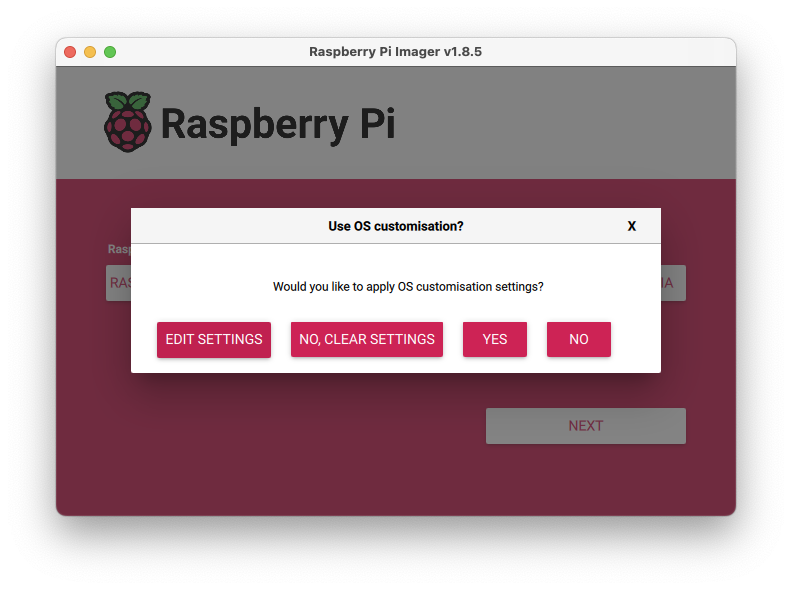Viewport: 792px width, 590px height.
Task: Open the partially hidden storage selector on right
Action: [672, 283]
